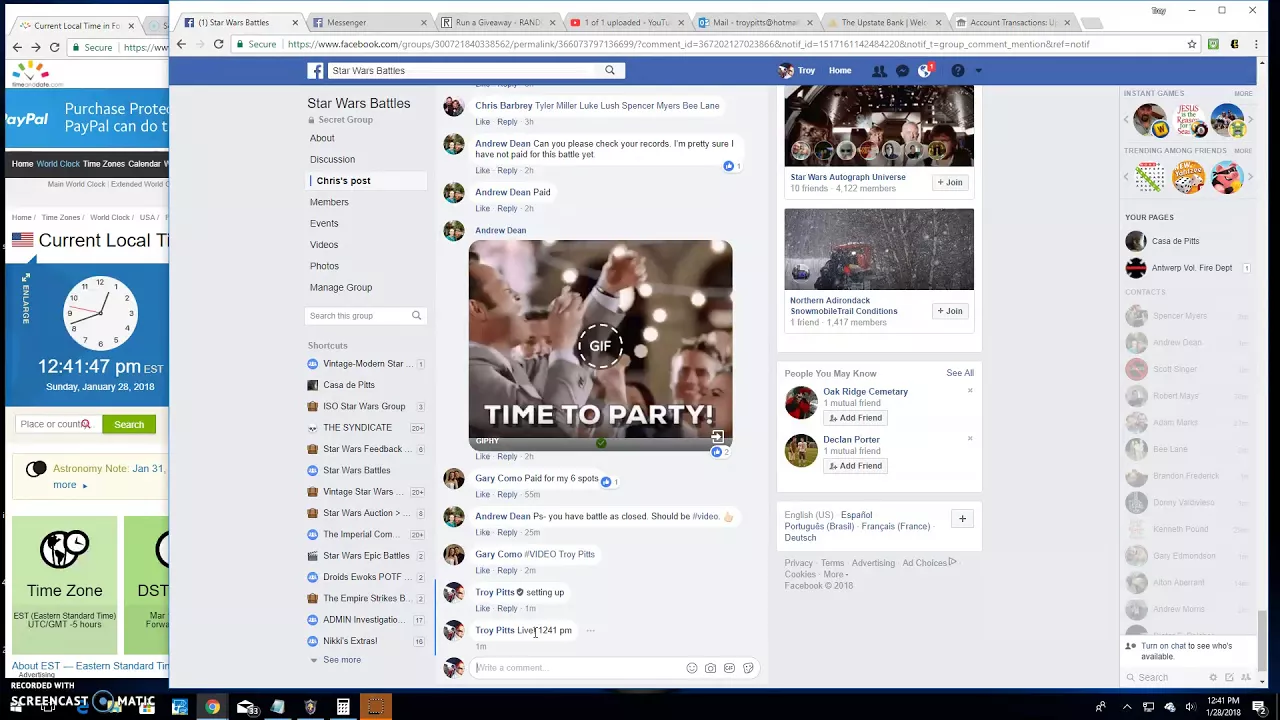
Task: Expand the account dropdown arrow in header
Action: coord(978,71)
